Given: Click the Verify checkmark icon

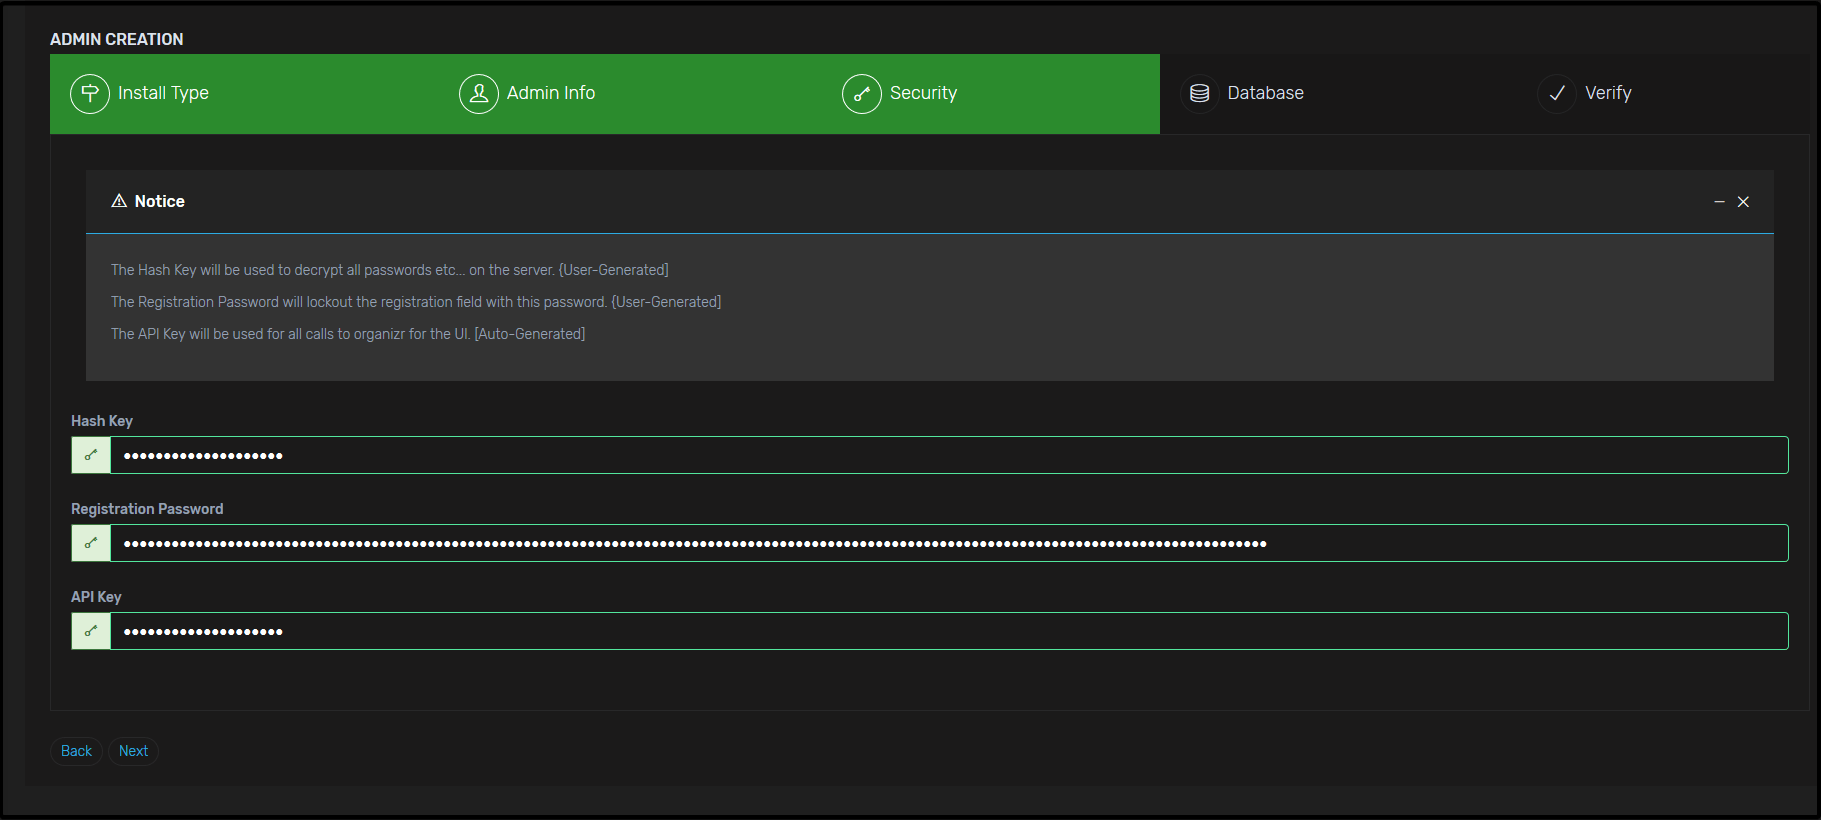Looking at the screenshot, I should [x=1557, y=94].
